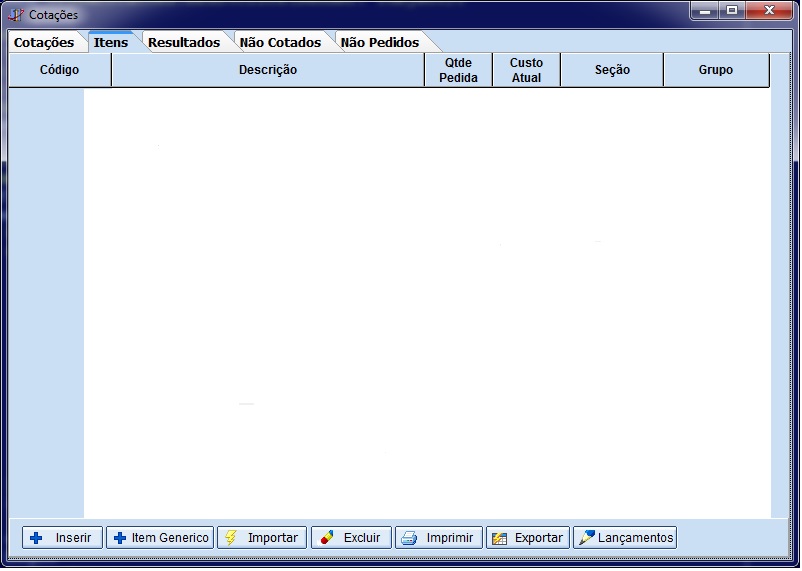Click the Importar button label
The height and width of the screenshot is (571, 802).
click(x=273, y=538)
